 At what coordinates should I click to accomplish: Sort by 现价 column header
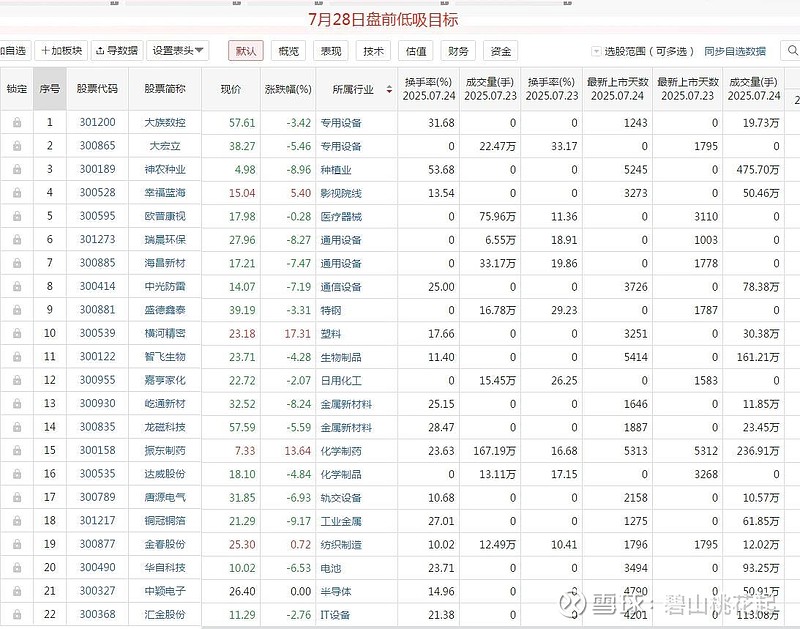231,89
